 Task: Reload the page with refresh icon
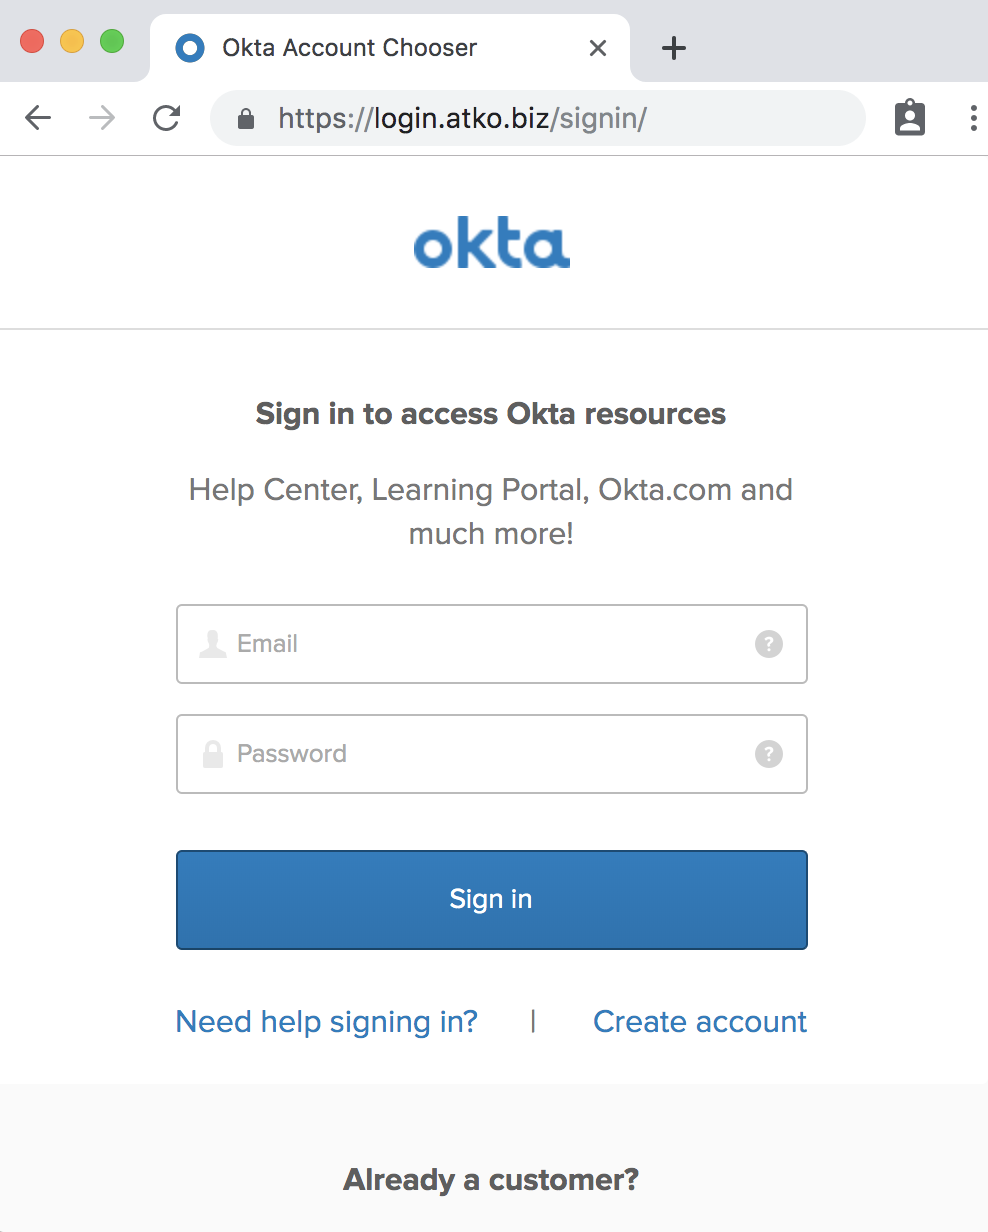(166, 118)
